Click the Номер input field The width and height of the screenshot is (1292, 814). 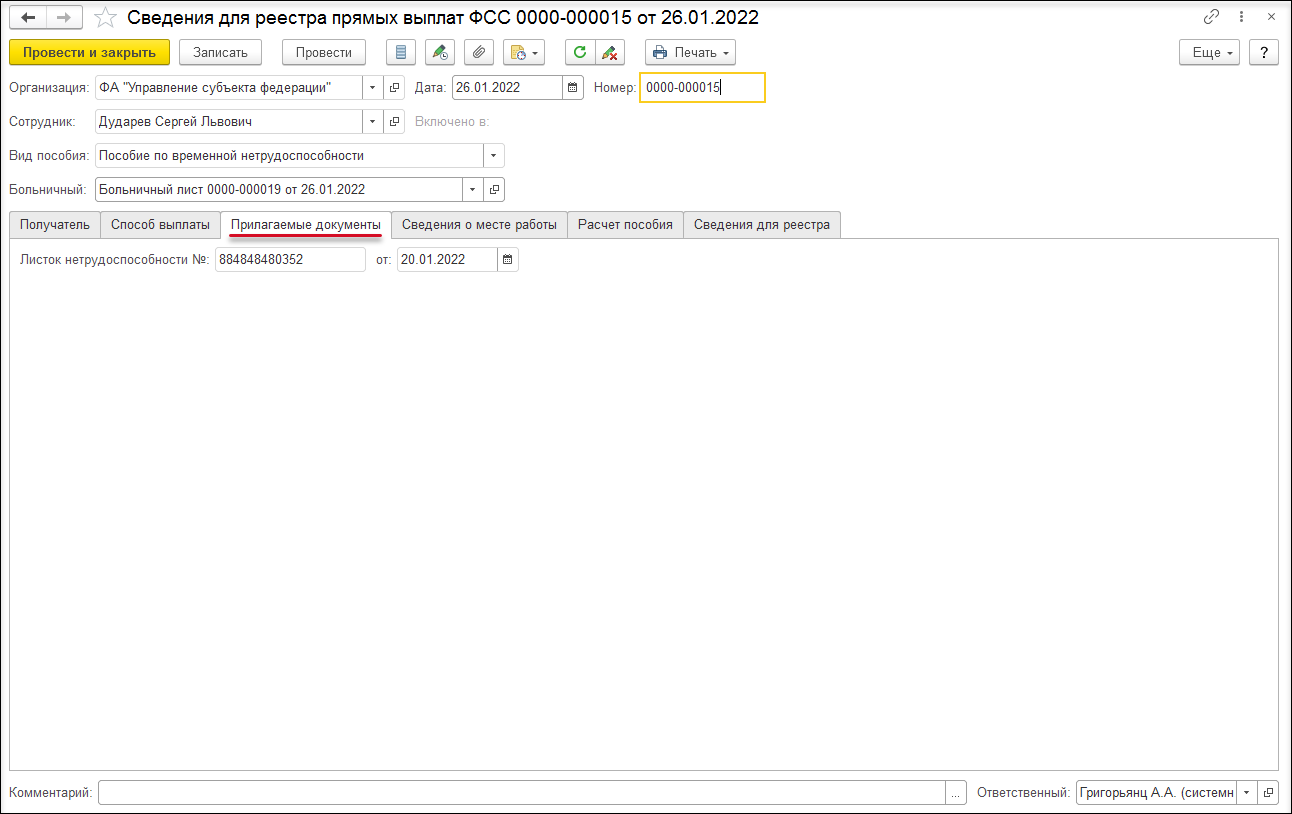tap(702, 88)
